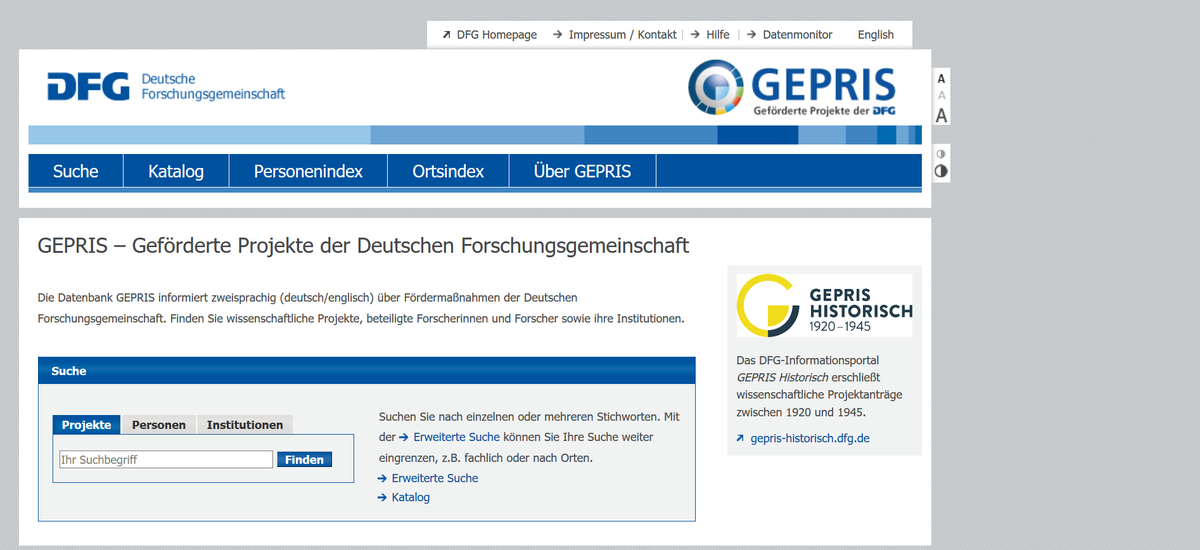1200x550 pixels.
Task: Open the Suche navigation item
Action: [76, 171]
